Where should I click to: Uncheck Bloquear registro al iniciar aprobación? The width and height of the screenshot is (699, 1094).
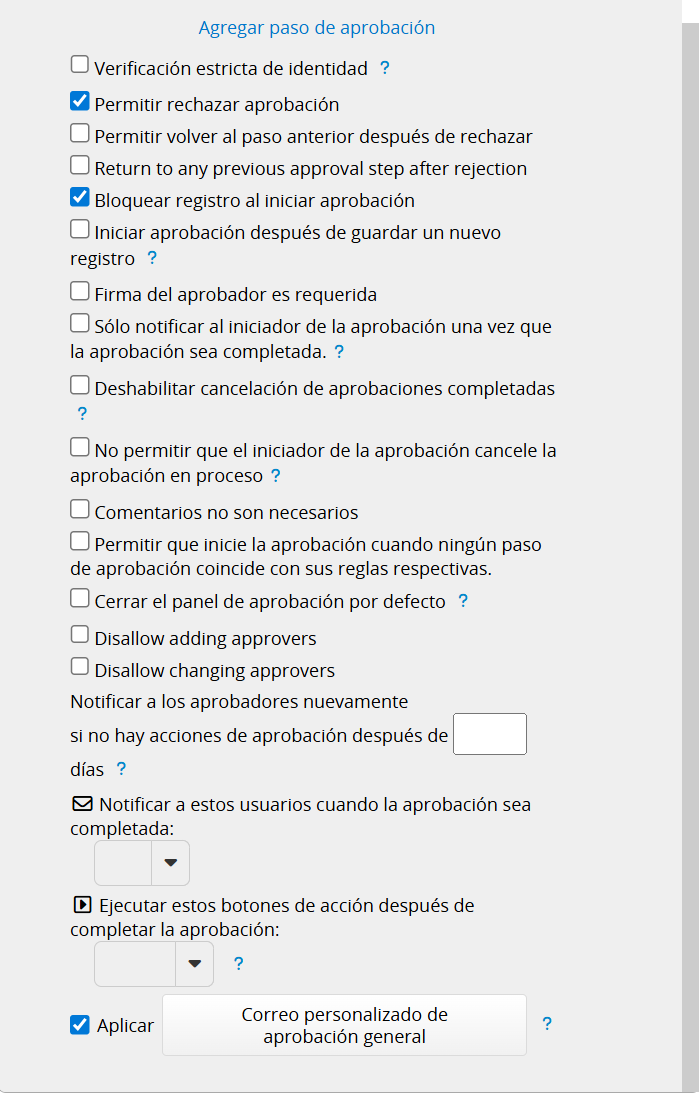(x=80, y=197)
